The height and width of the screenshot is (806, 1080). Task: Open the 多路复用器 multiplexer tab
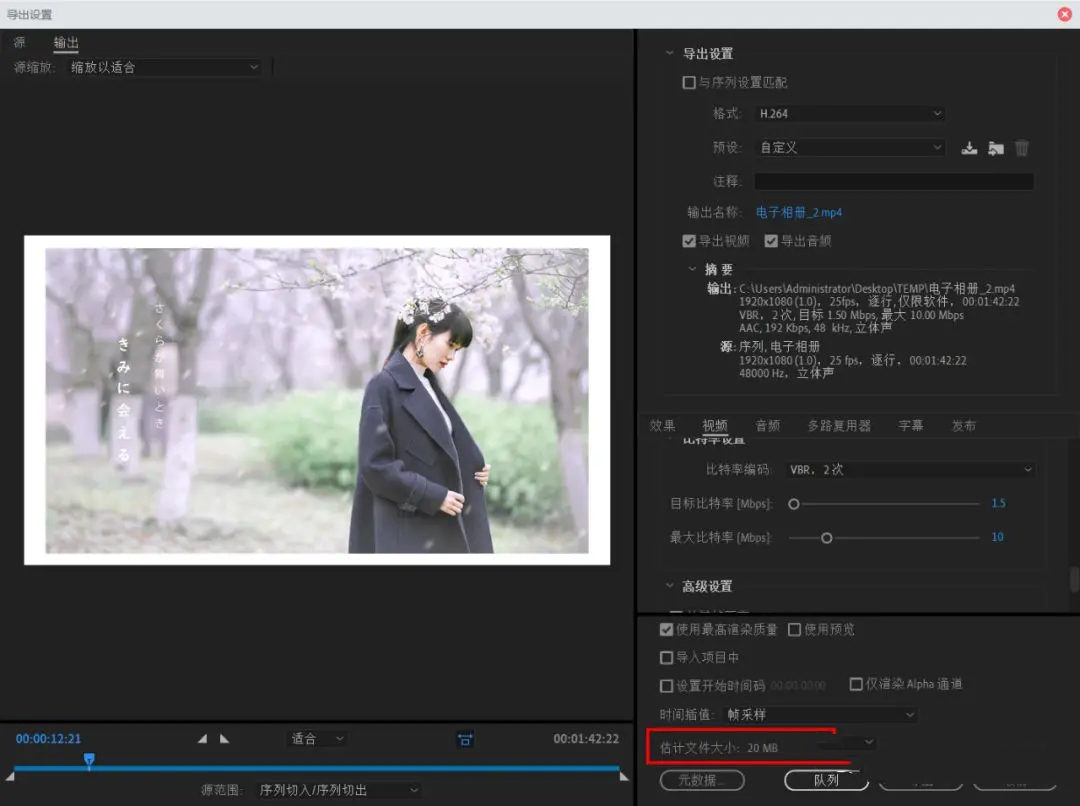[839, 426]
